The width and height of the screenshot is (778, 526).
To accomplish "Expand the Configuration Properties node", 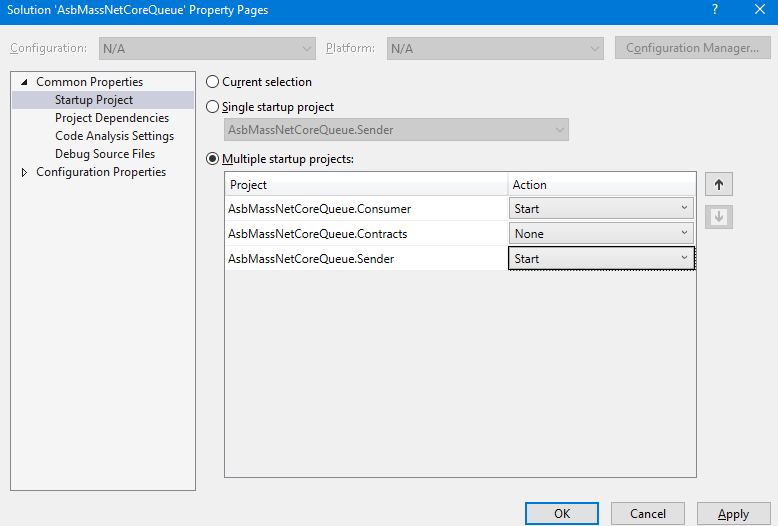I will 24,172.
